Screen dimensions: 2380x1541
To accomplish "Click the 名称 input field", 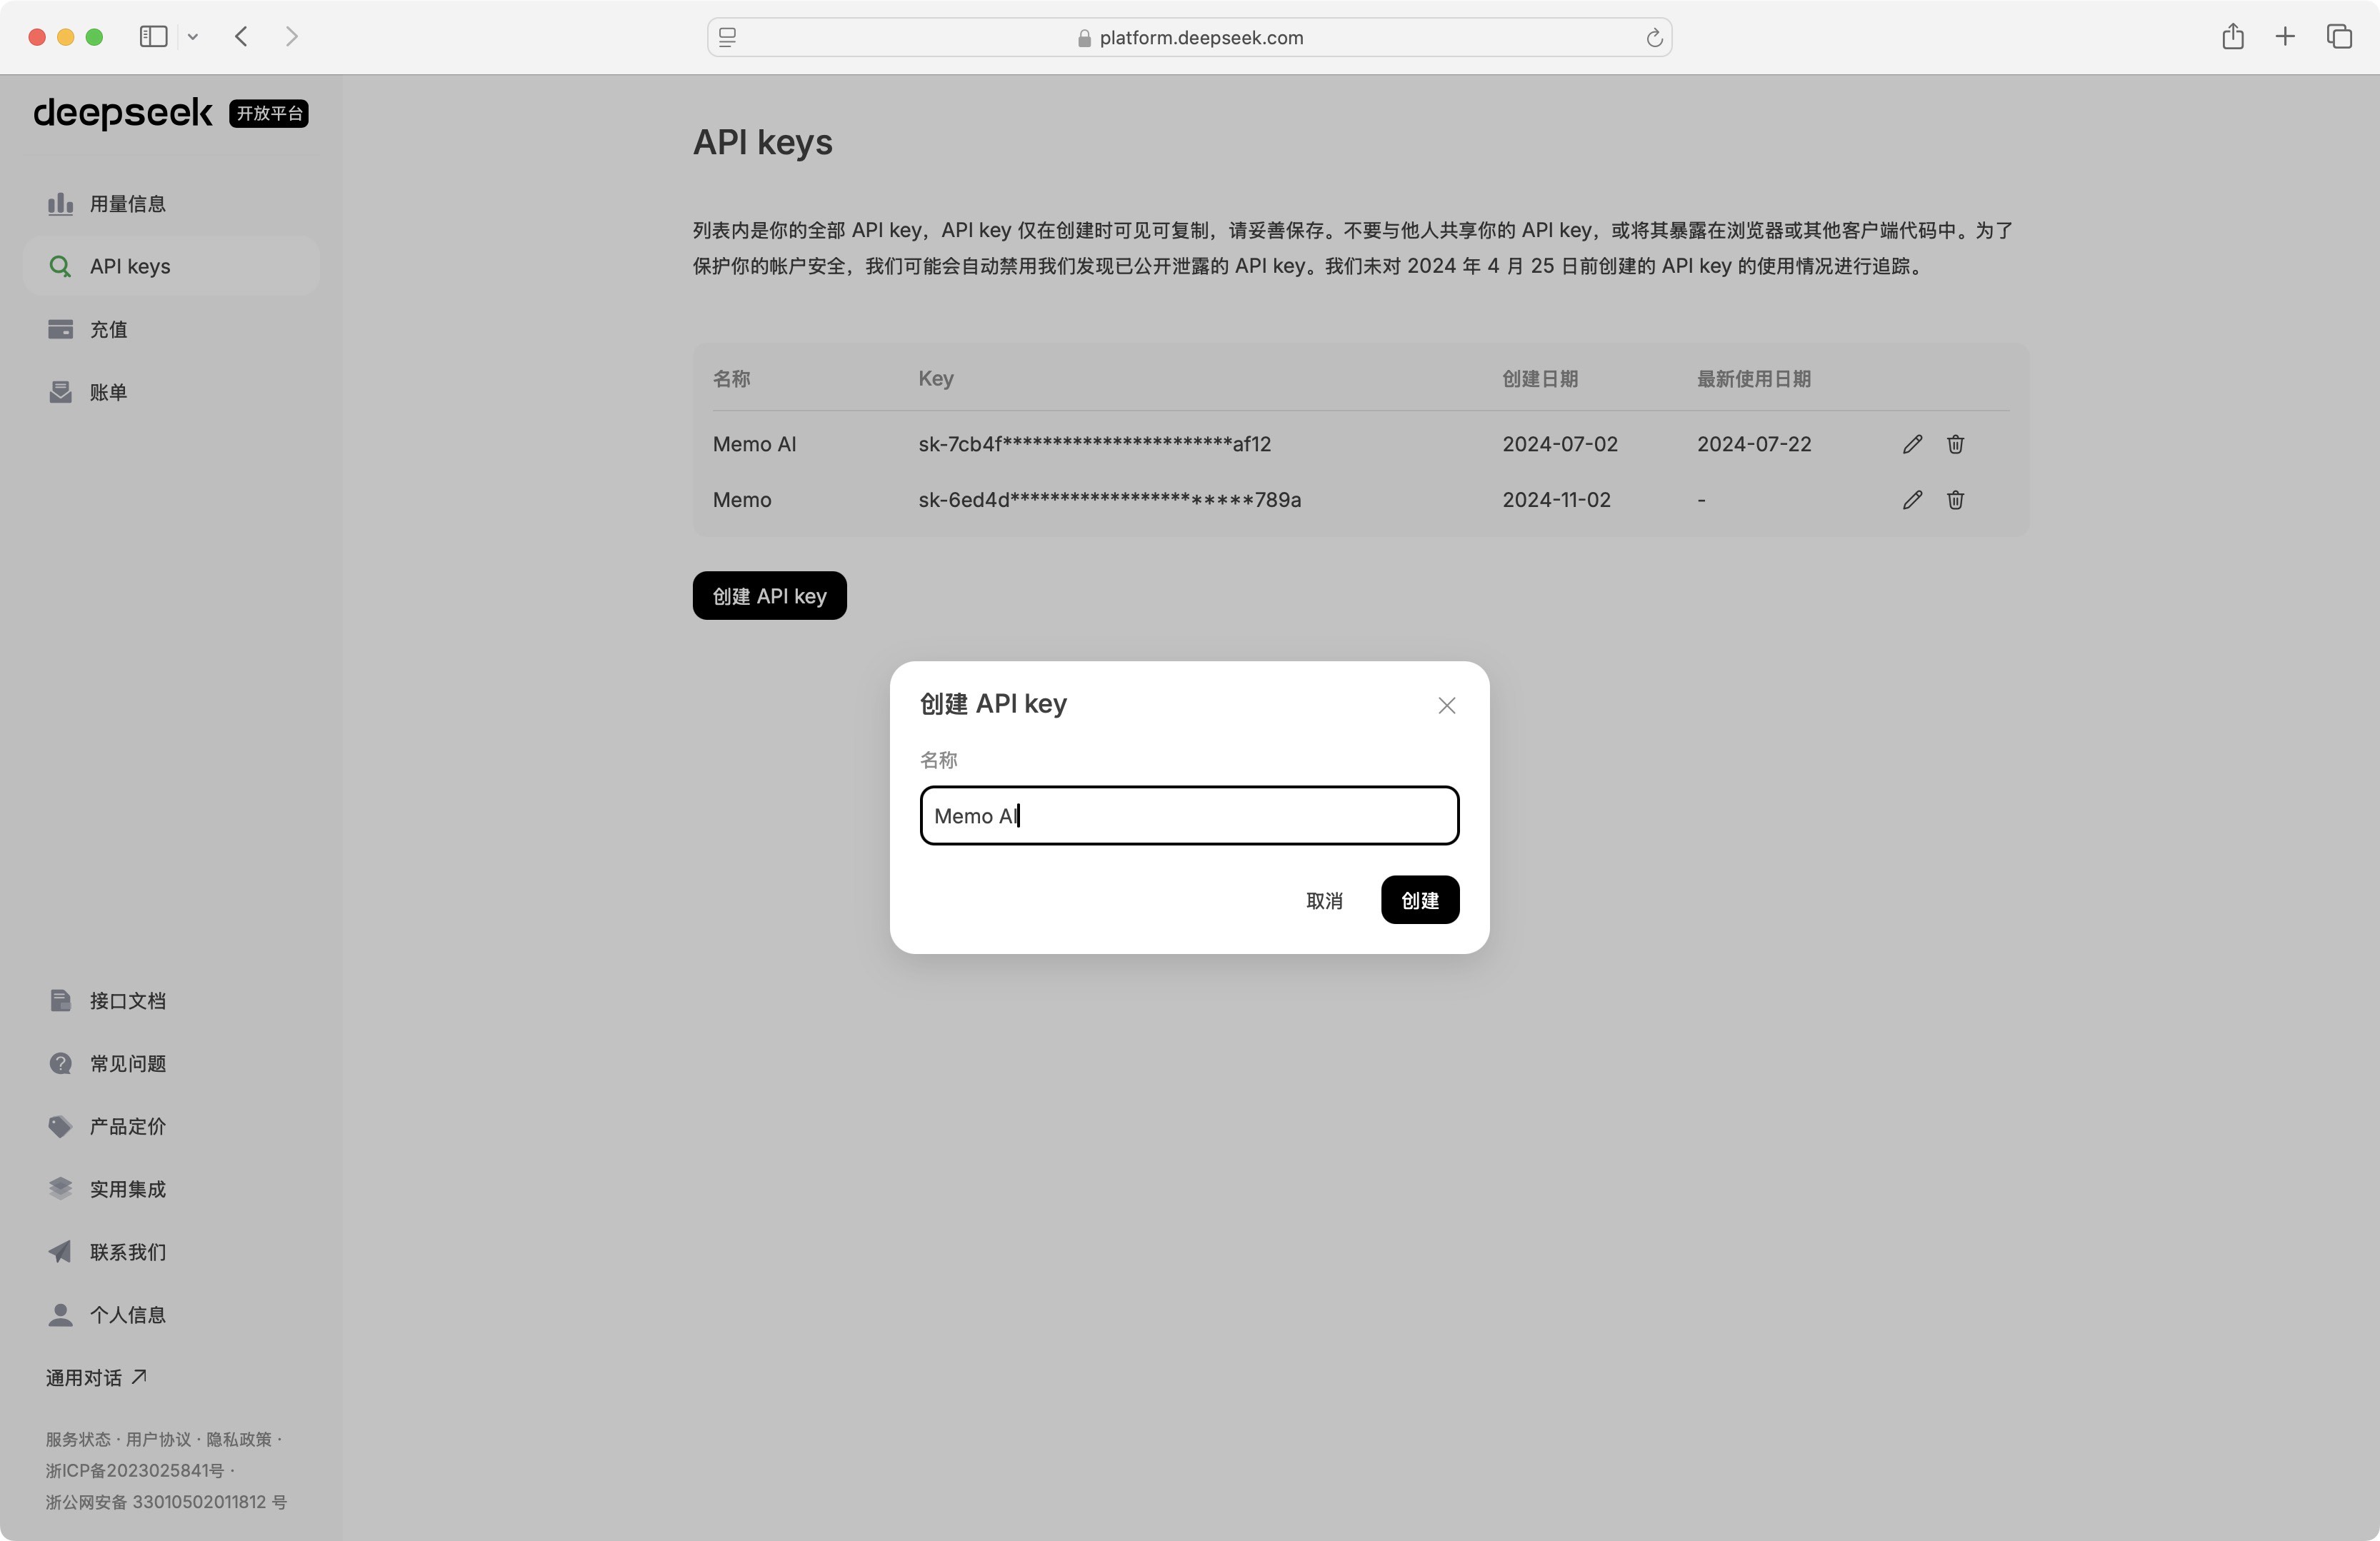I will click(x=1189, y=816).
